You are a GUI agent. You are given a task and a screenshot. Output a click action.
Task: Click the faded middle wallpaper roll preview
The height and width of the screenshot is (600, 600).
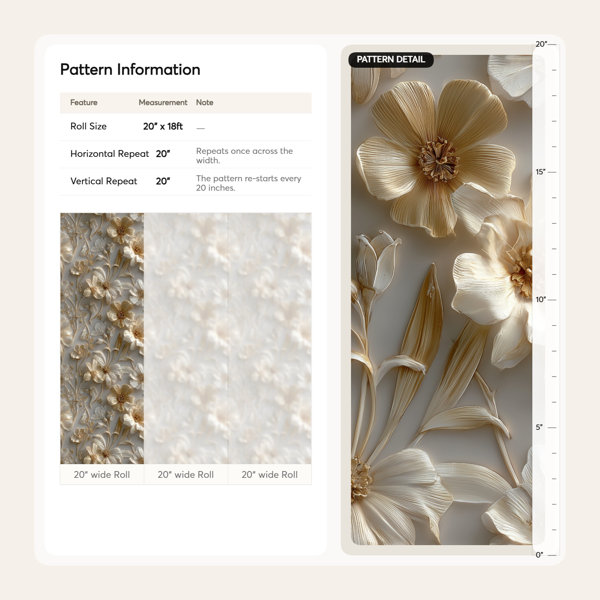tap(186, 338)
